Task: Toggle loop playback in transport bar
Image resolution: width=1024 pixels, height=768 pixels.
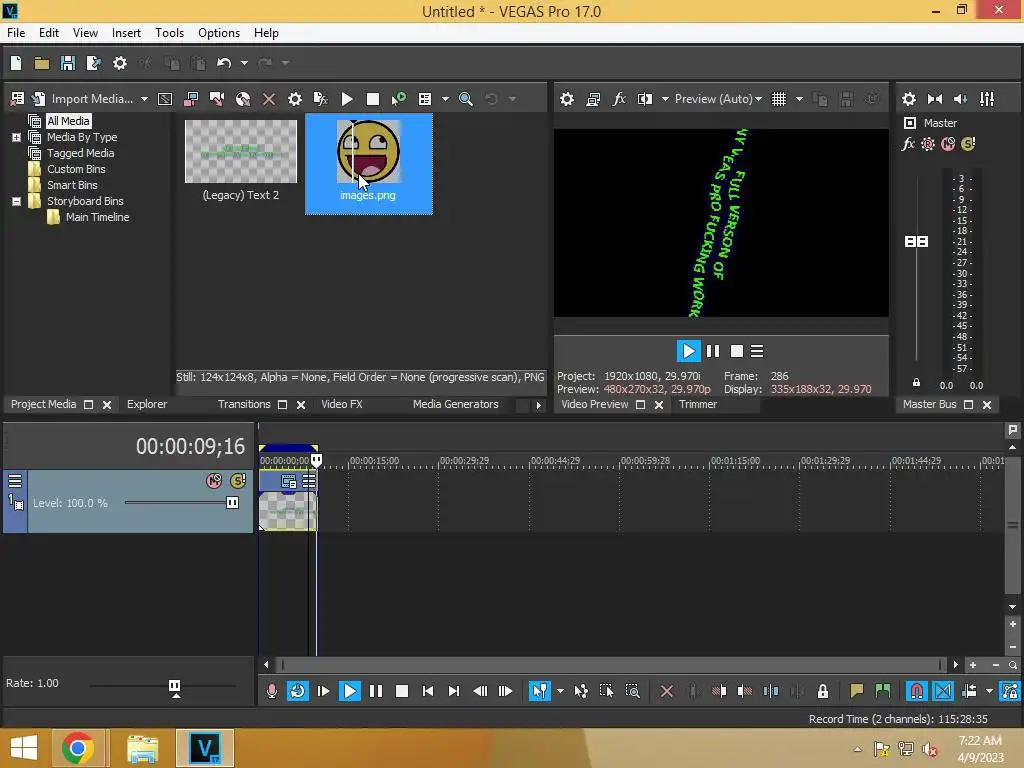Action: (298, 691)
